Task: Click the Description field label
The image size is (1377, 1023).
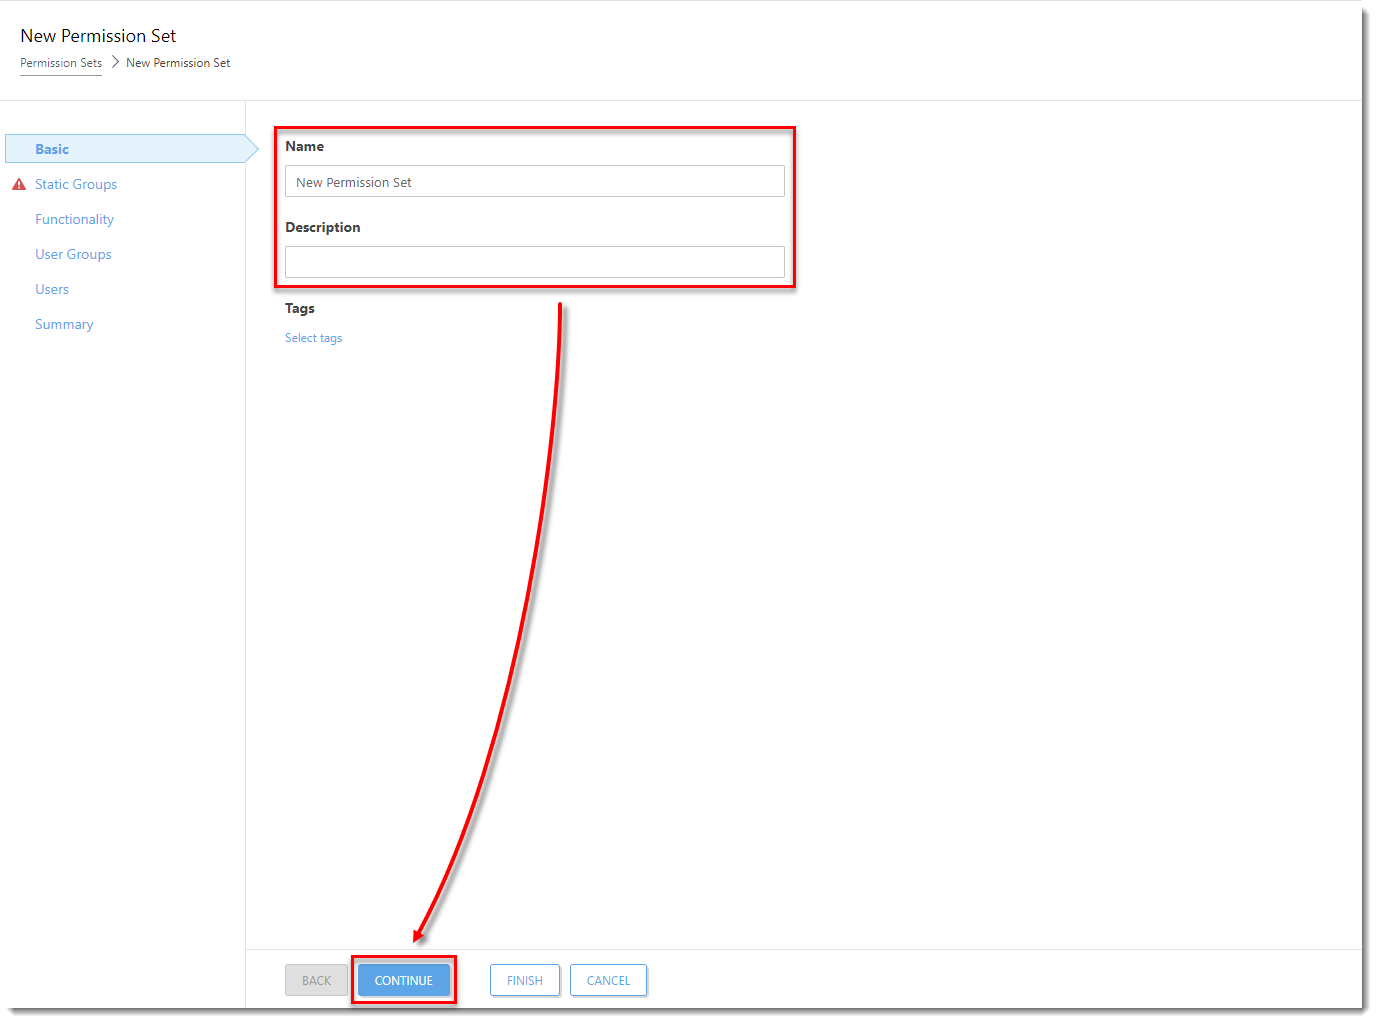Action: 323,227
